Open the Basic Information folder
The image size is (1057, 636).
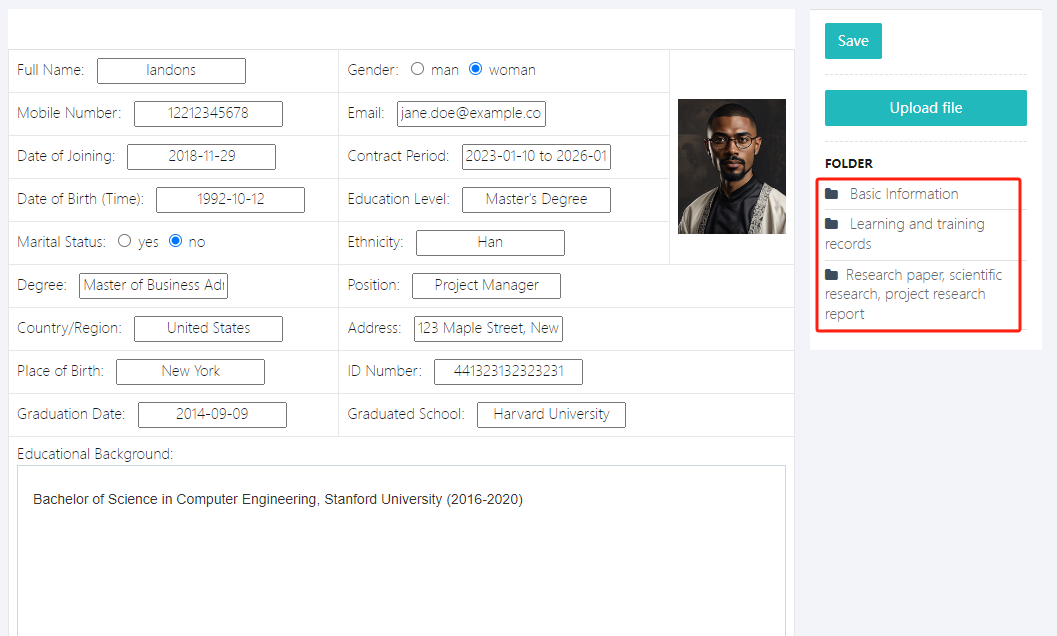[x=903, y=194]
